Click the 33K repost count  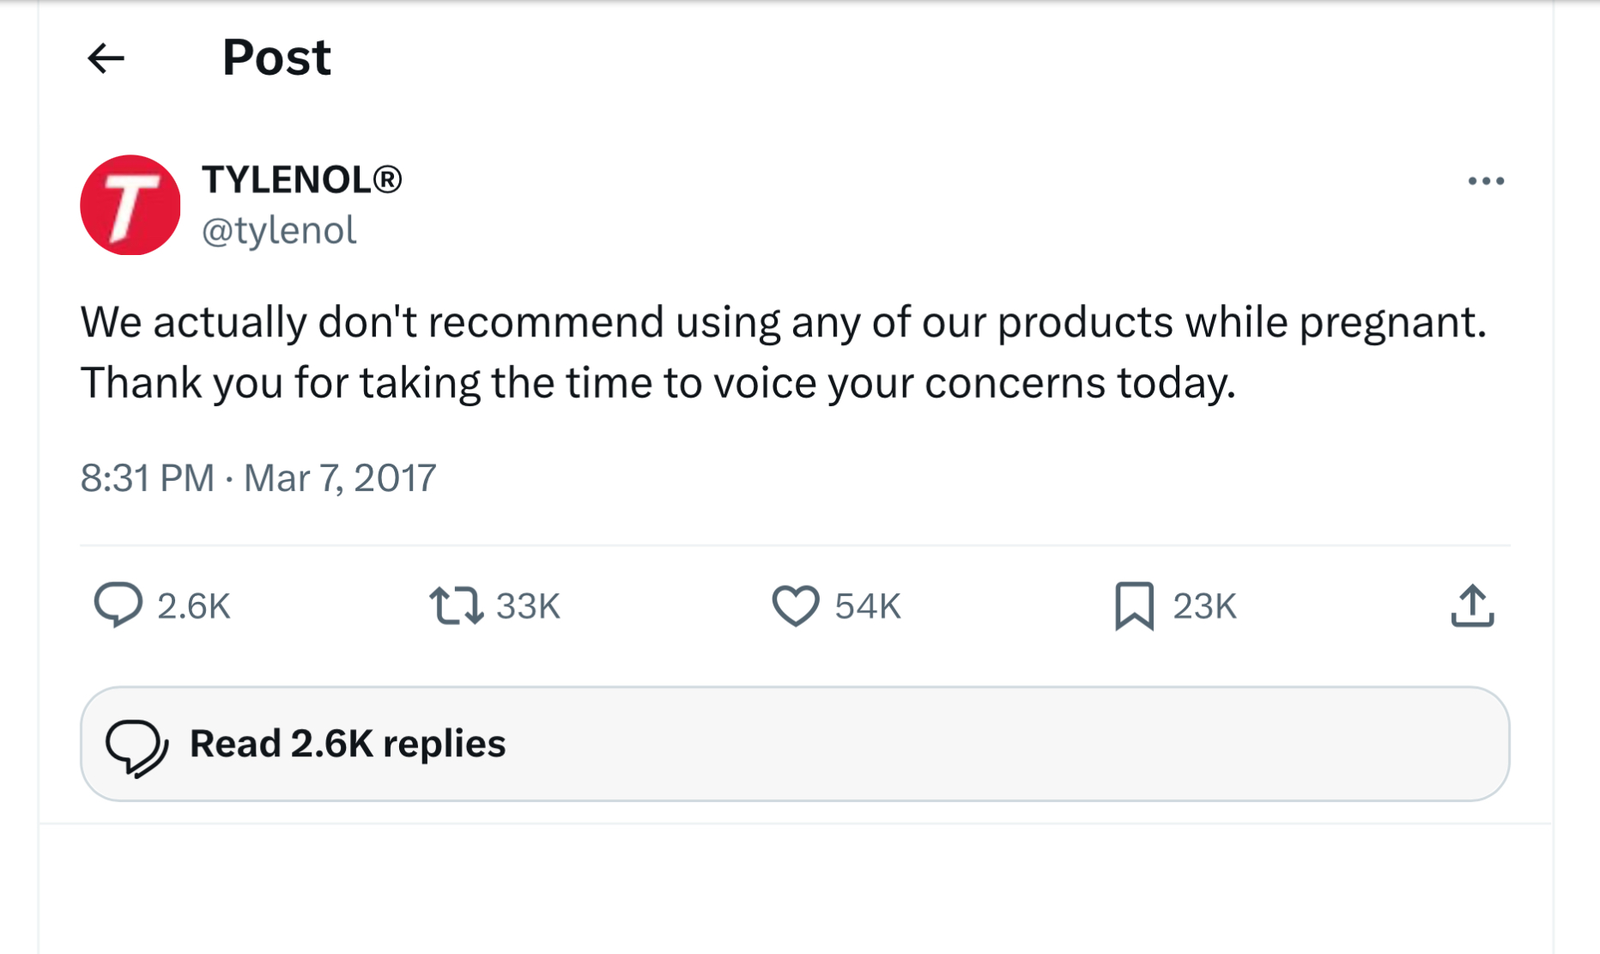(528, 606)
